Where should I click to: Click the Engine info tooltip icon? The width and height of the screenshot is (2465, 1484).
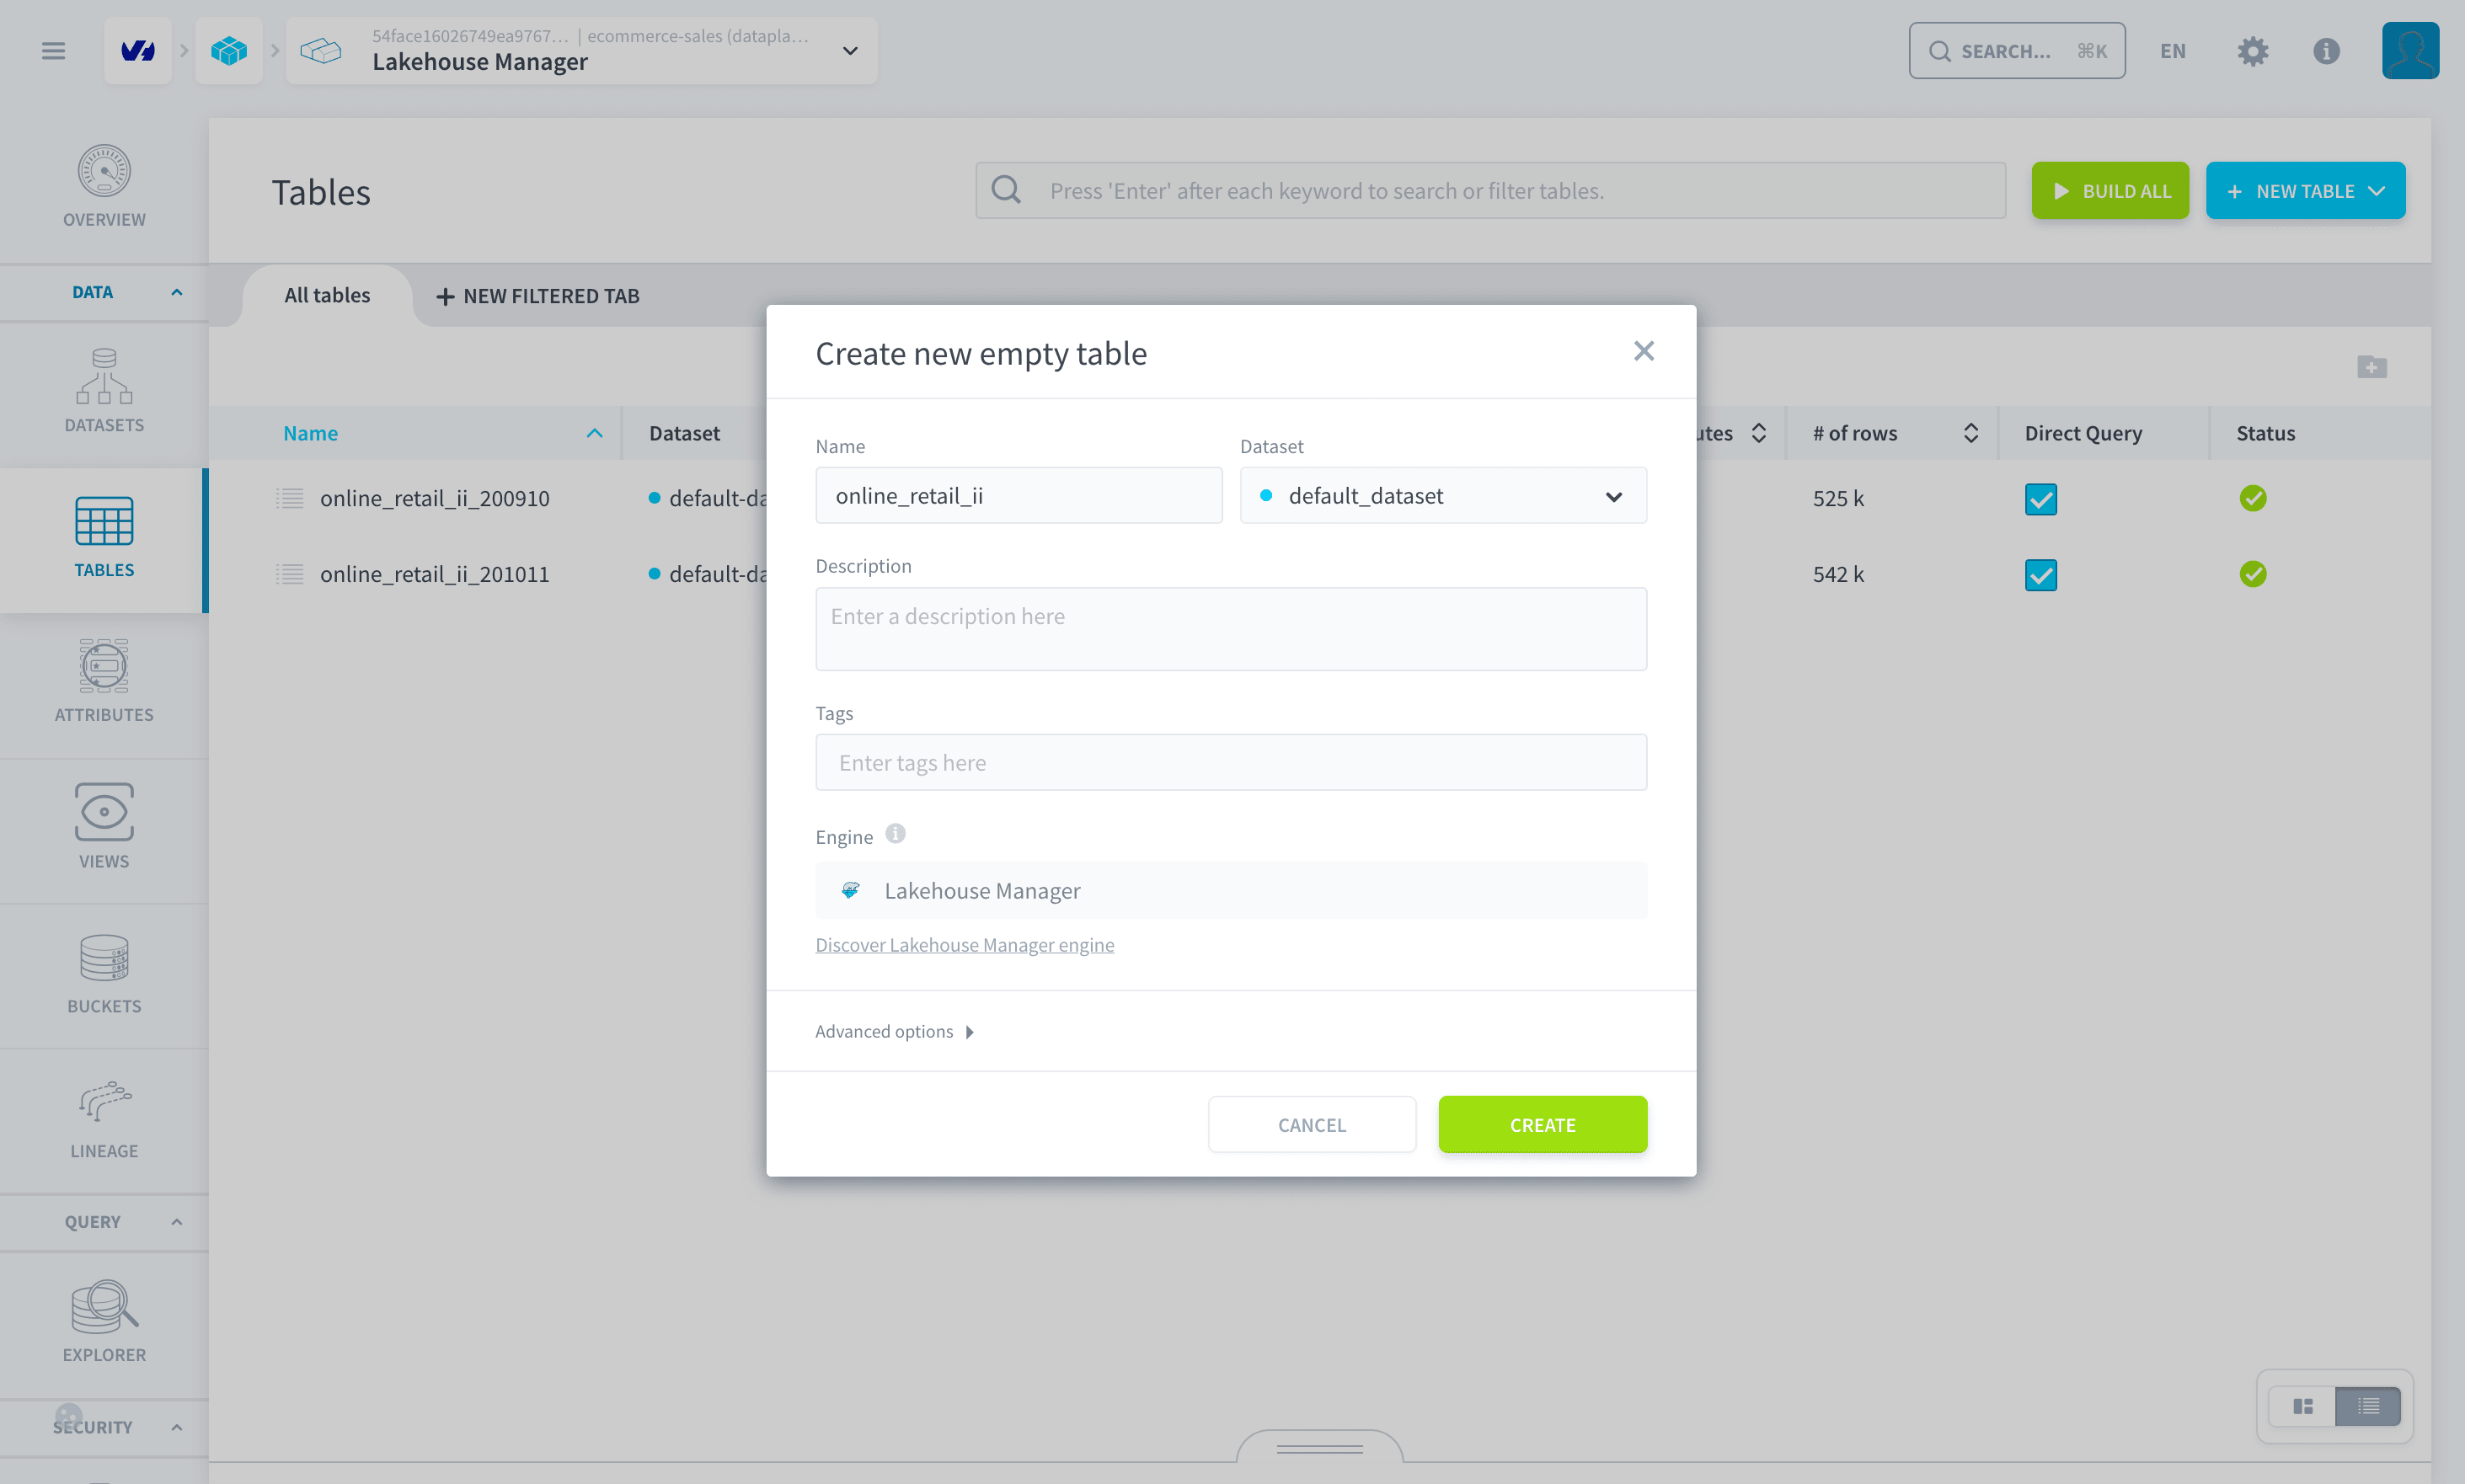(x=895, y=833)
